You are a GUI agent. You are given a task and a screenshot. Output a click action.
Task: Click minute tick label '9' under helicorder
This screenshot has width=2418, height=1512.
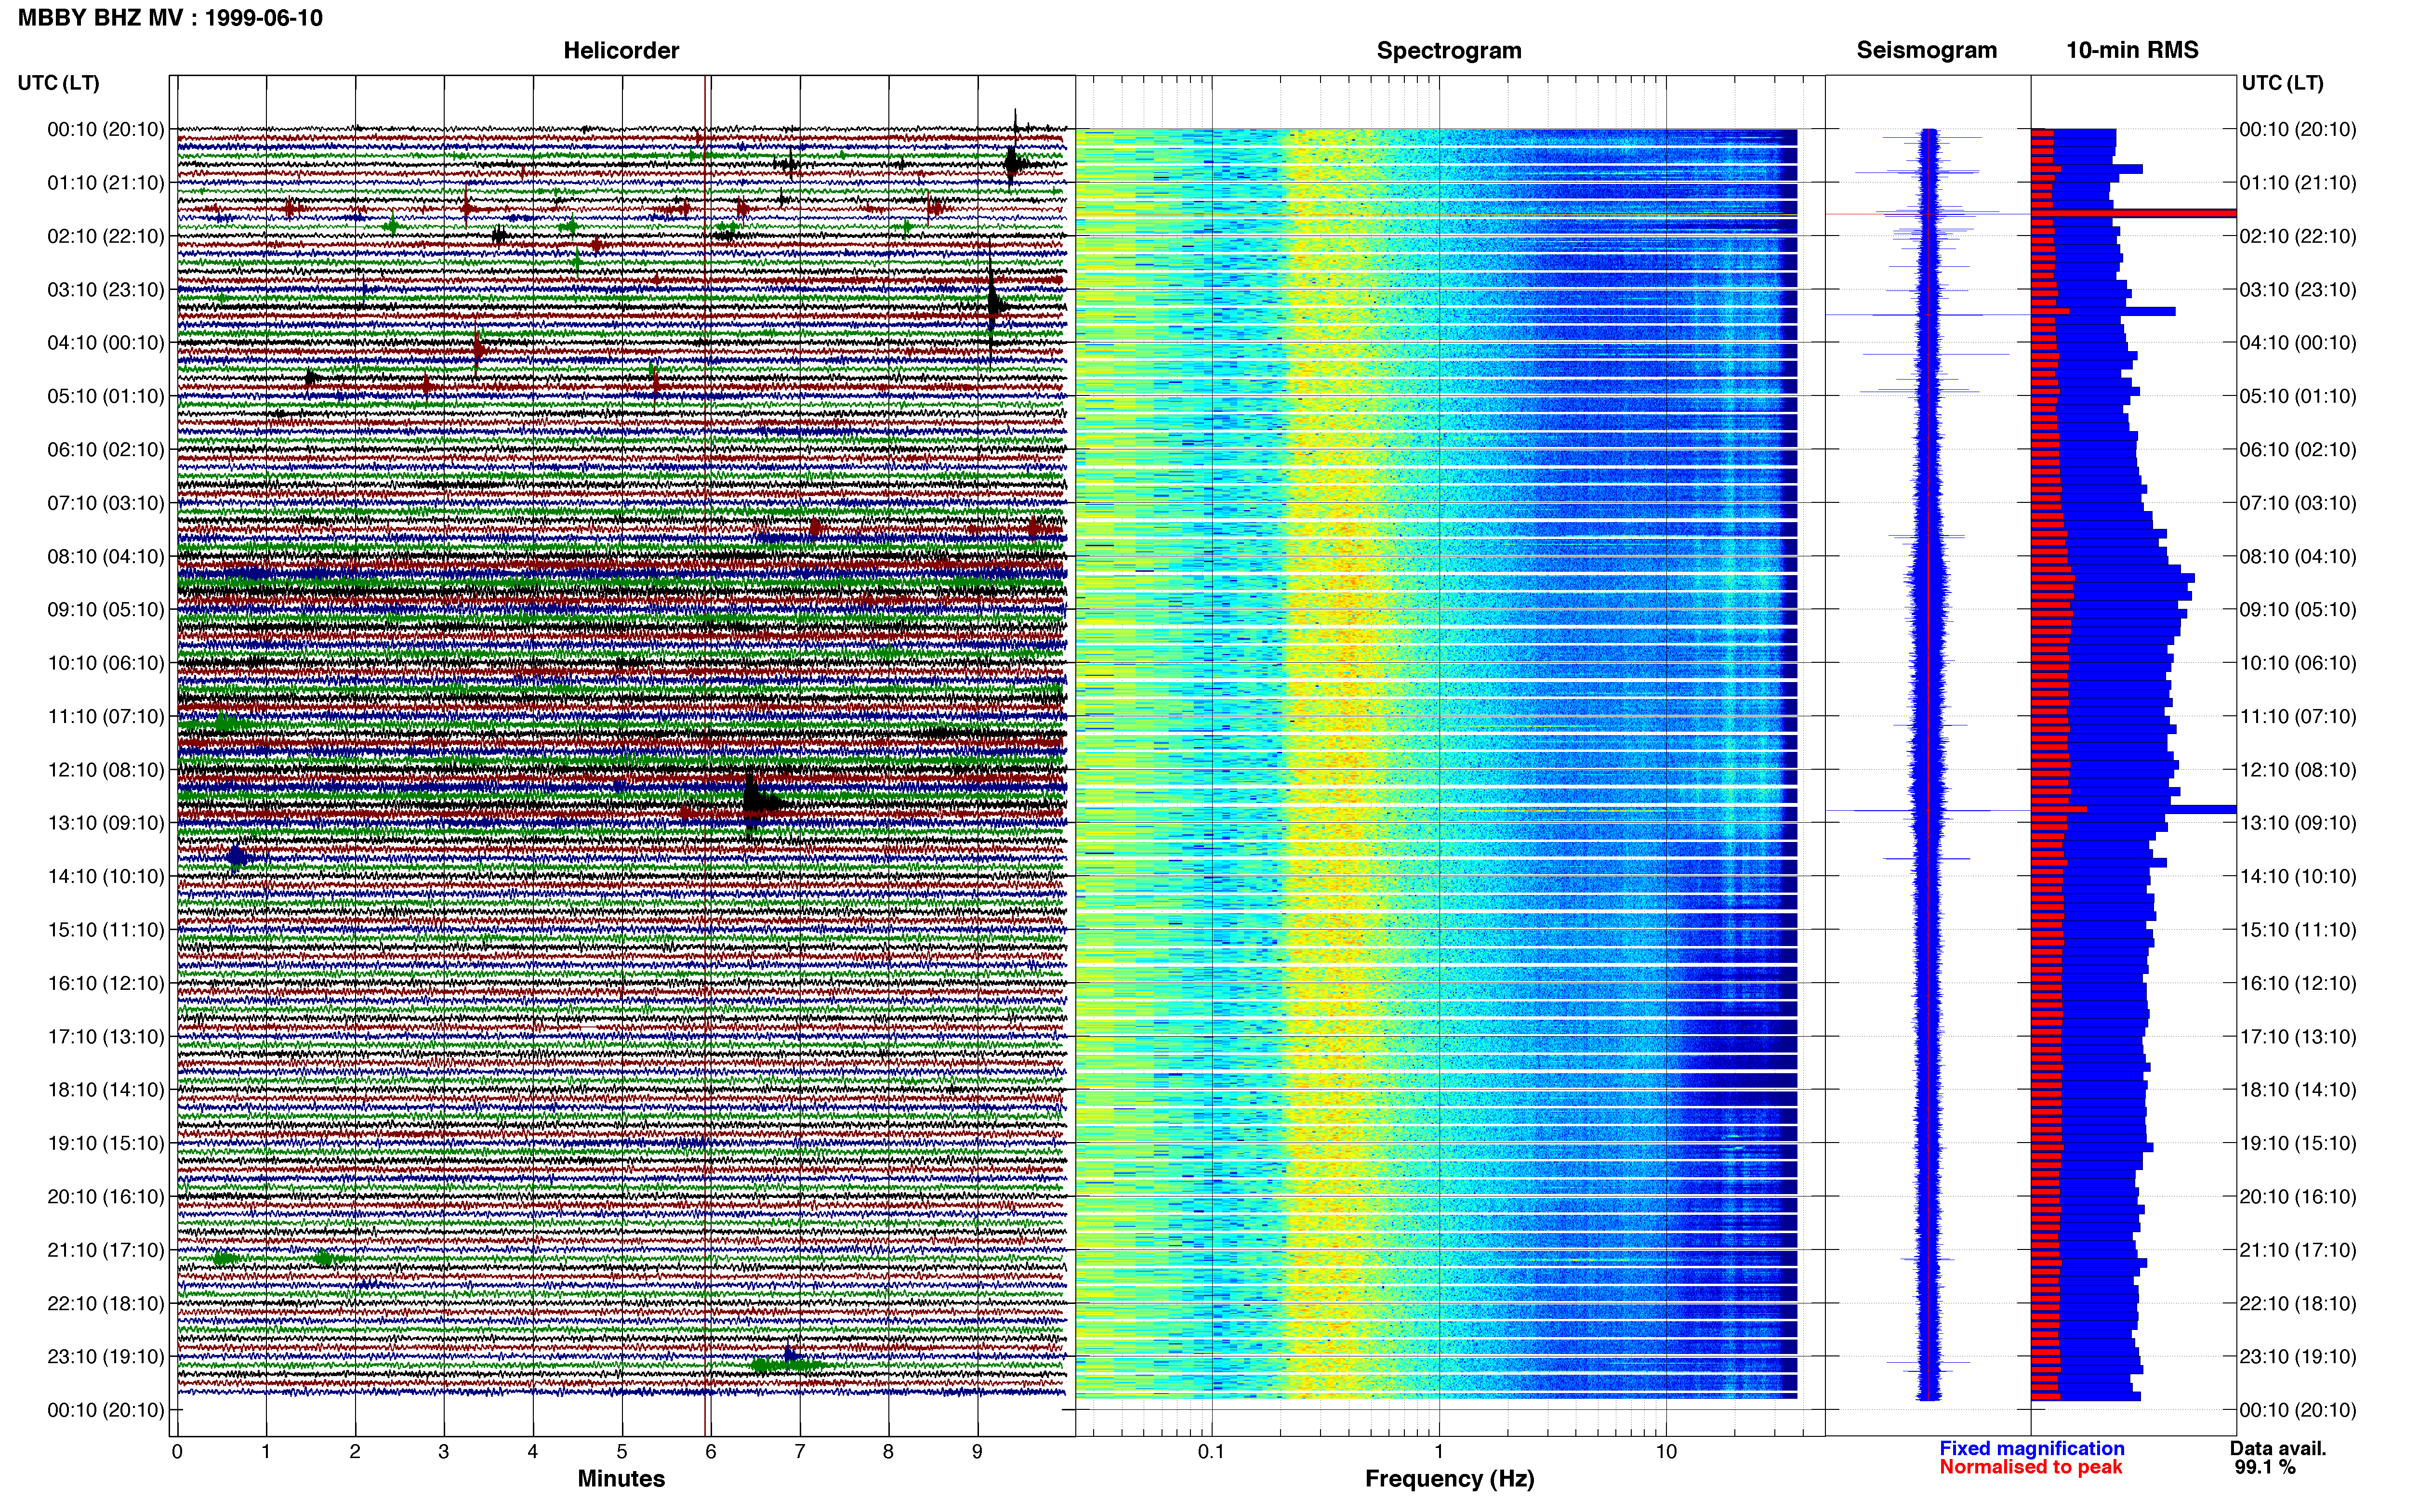point(977,1452)
